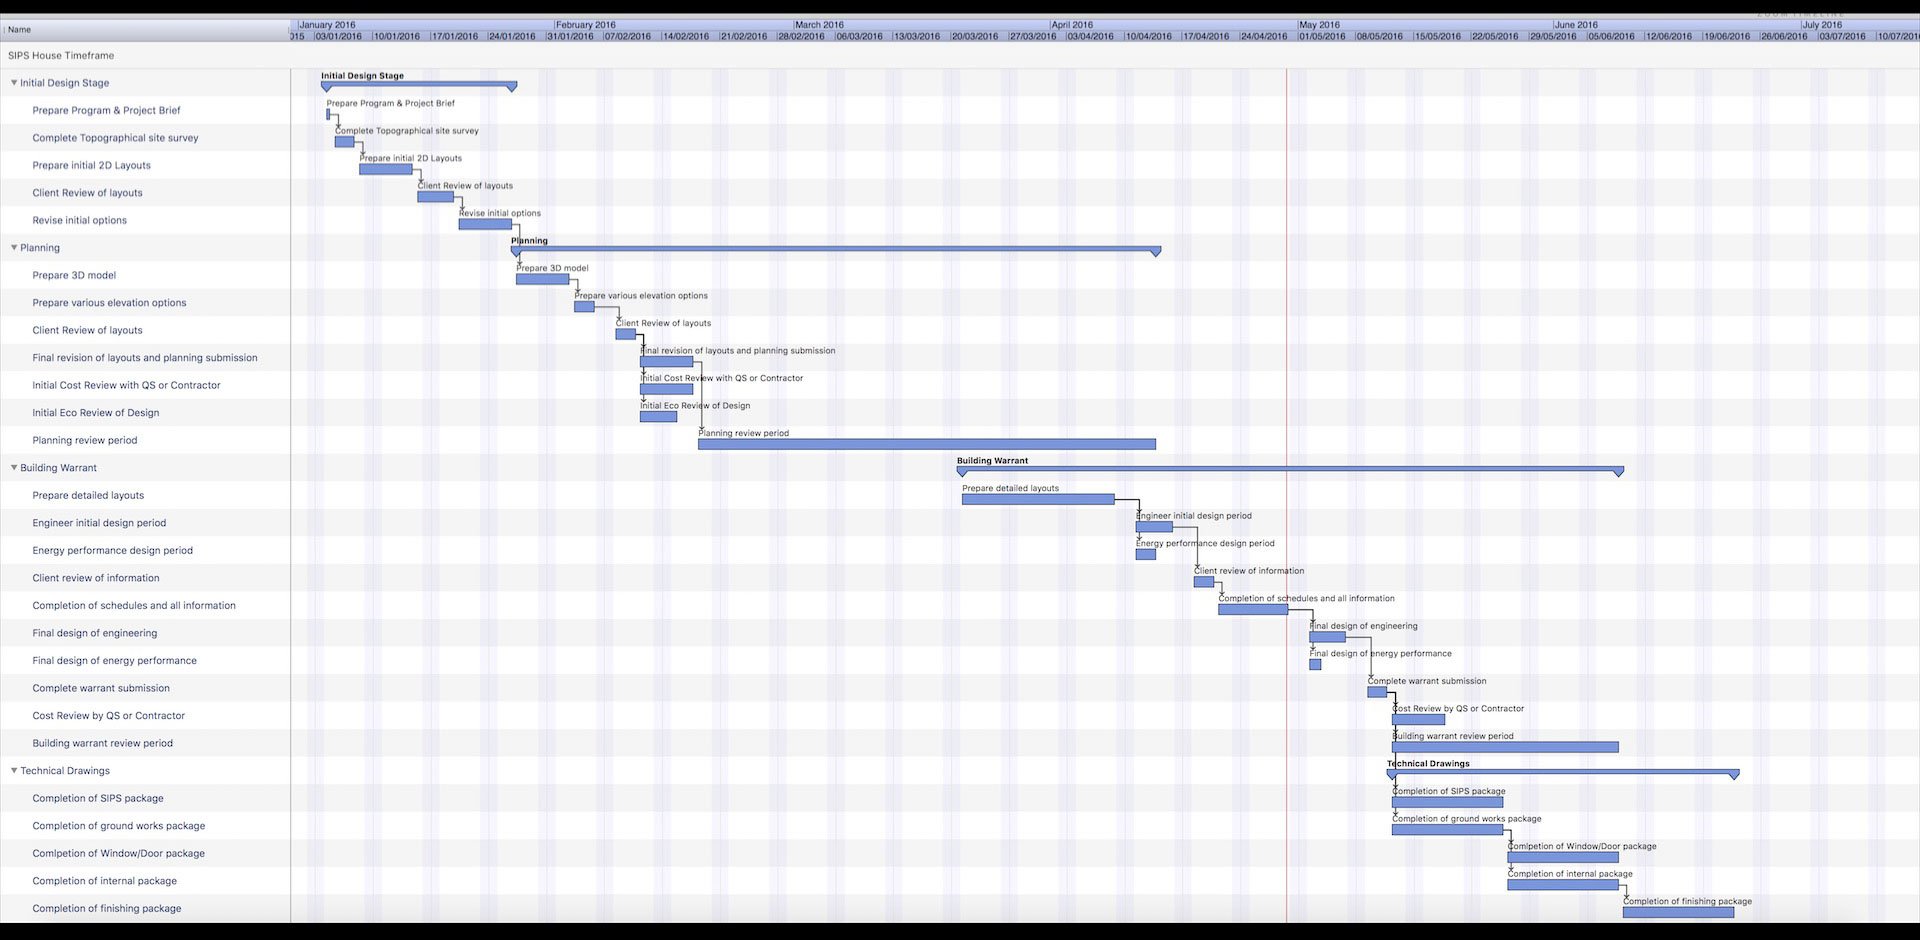Collapse the Technical Drawings group
Screen dimensions: 1920x940
pos(14,771)
